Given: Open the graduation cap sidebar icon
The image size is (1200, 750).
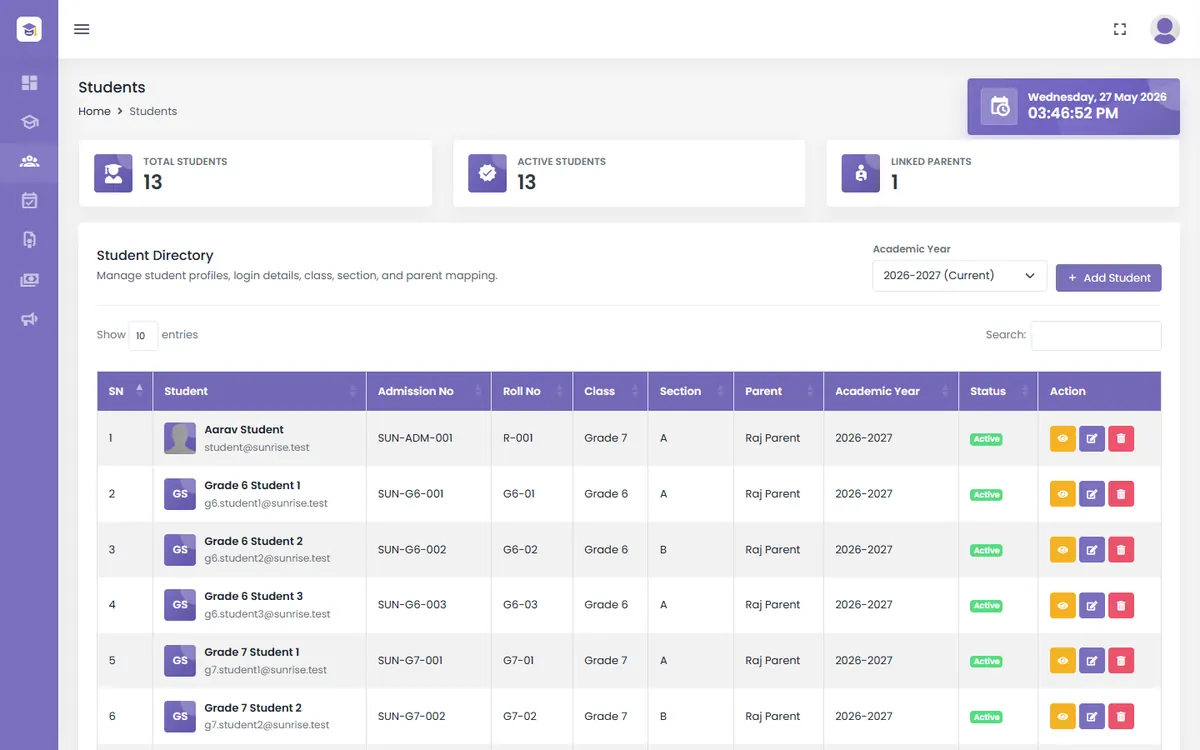Looking at the screenshot, I should (x=29, y=122).
